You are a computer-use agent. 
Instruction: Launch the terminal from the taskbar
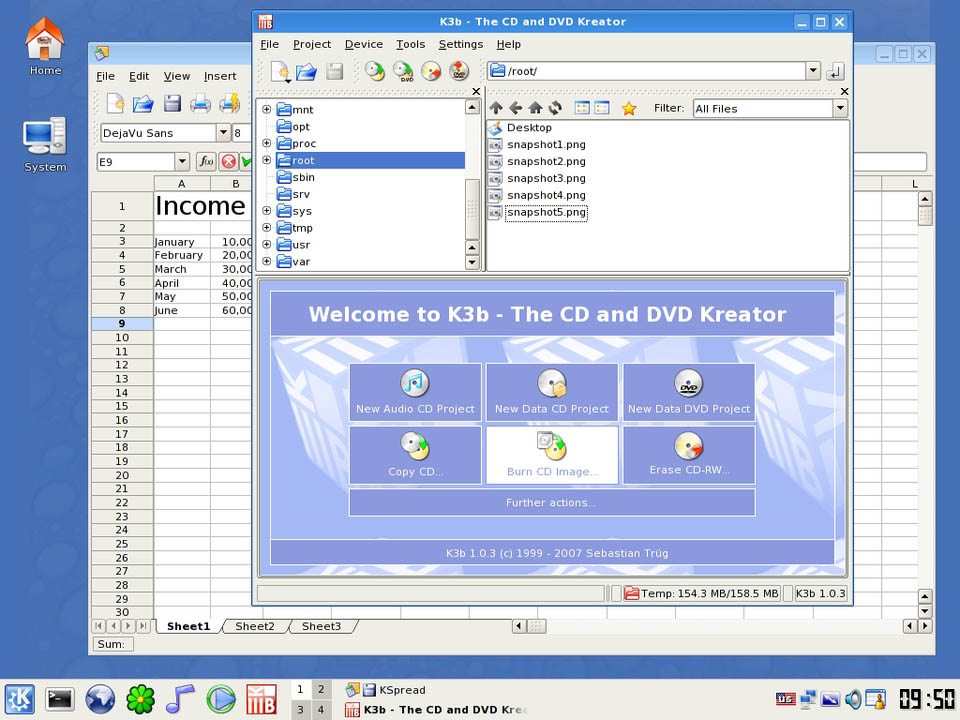point(60,699)
